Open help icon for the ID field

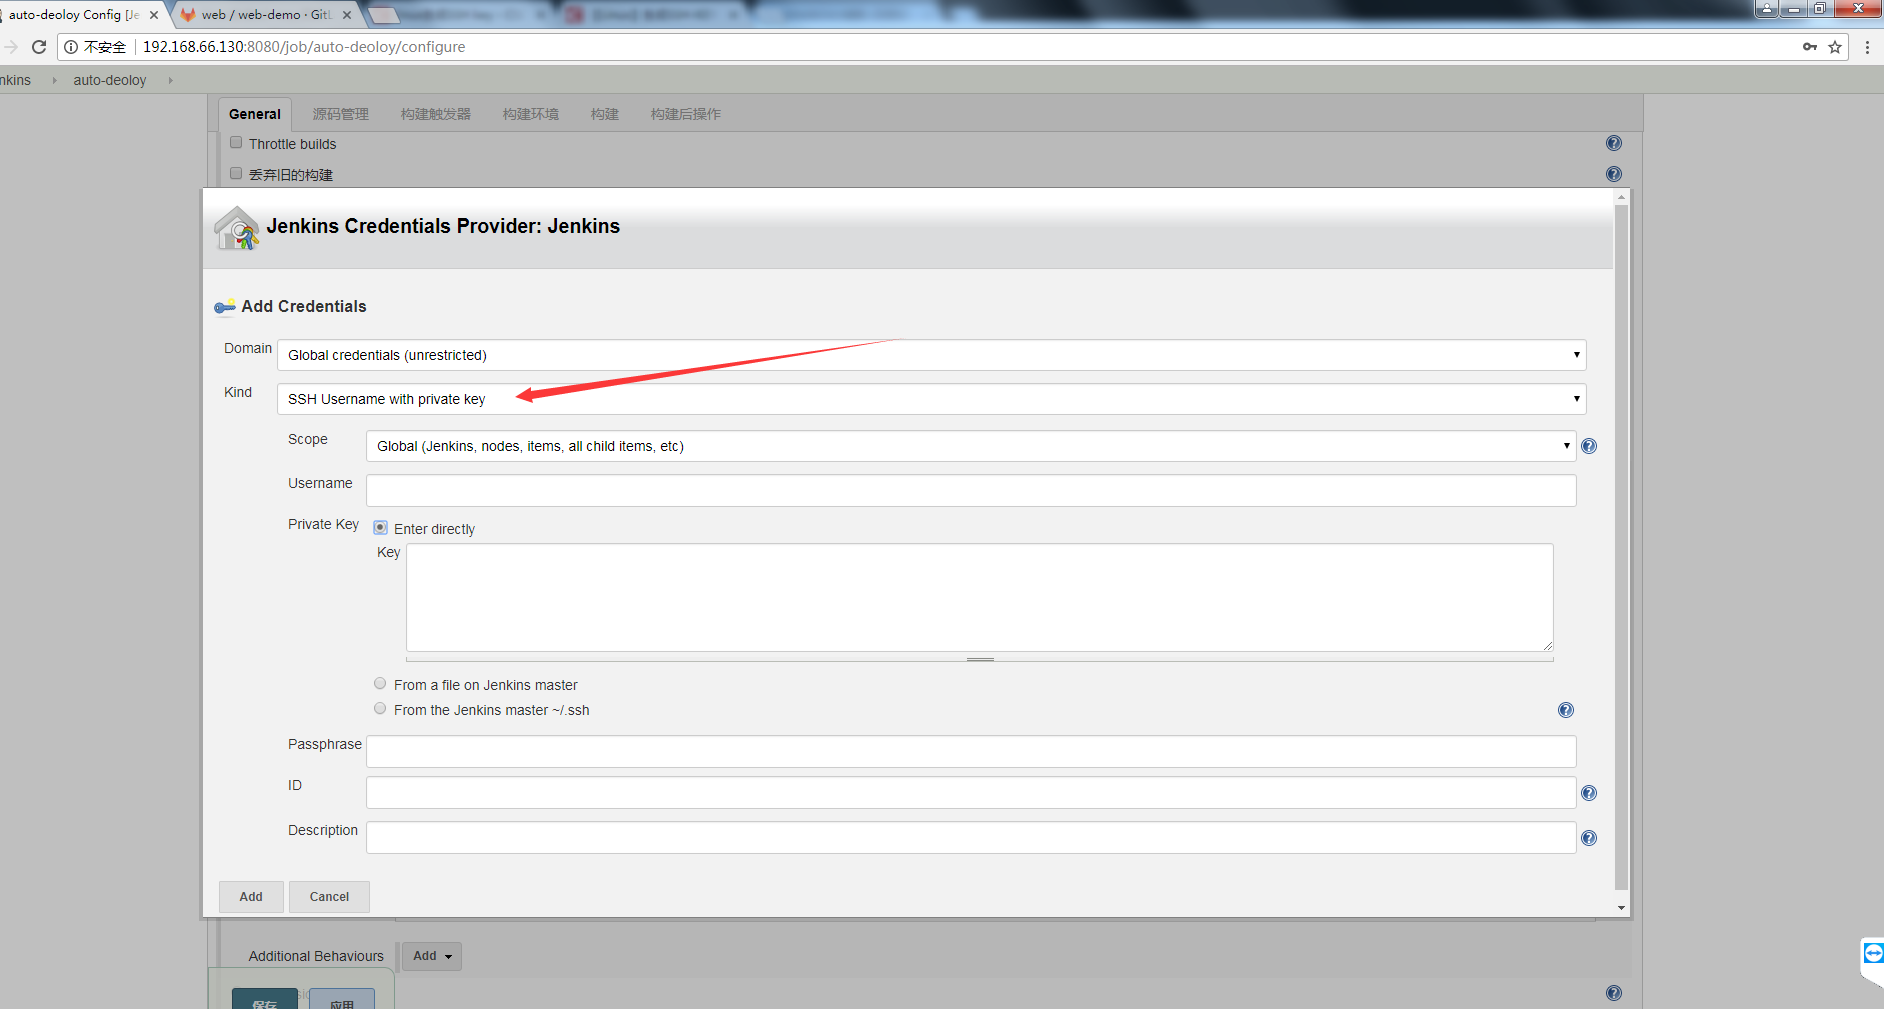coord(1589,793)
